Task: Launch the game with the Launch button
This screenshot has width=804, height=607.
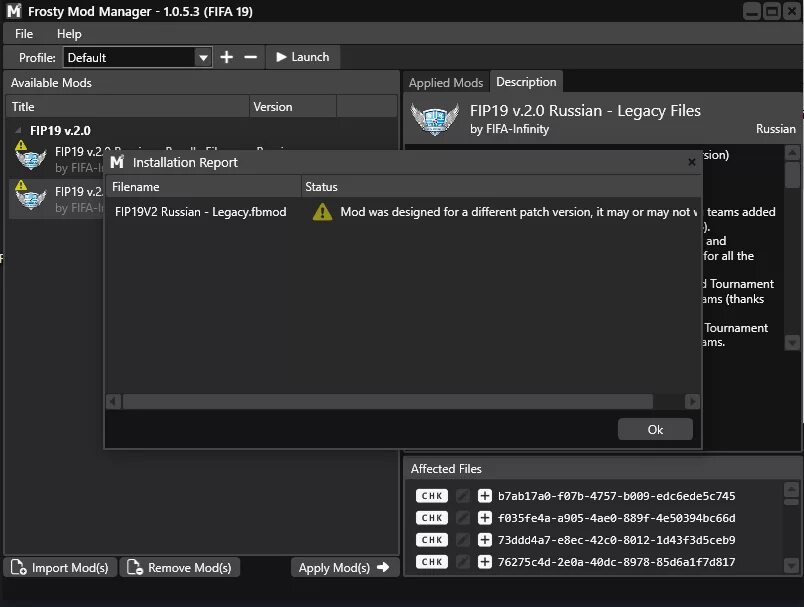Action: coord(303,57)
